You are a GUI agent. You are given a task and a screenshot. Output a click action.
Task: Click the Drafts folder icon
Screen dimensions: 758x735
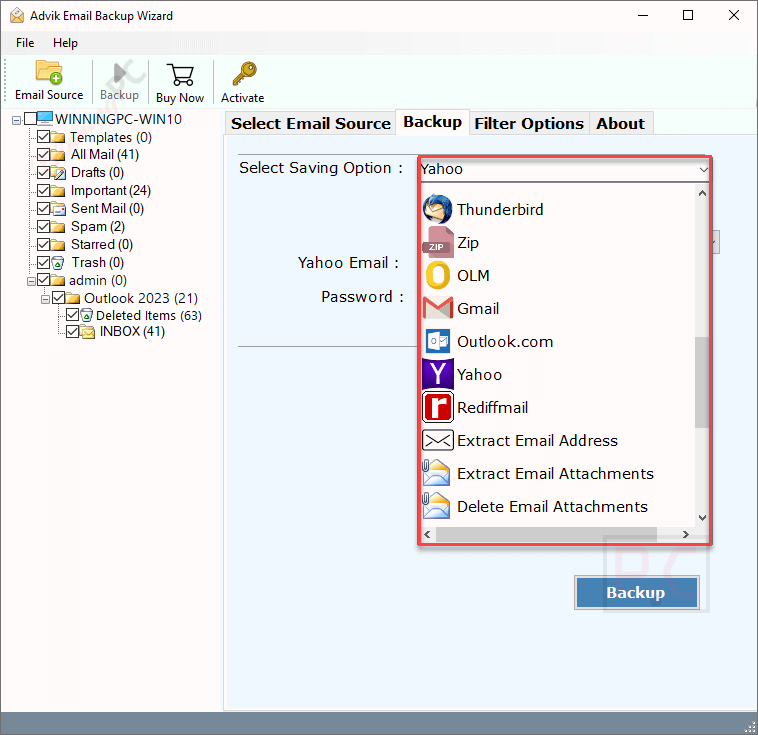58,173
